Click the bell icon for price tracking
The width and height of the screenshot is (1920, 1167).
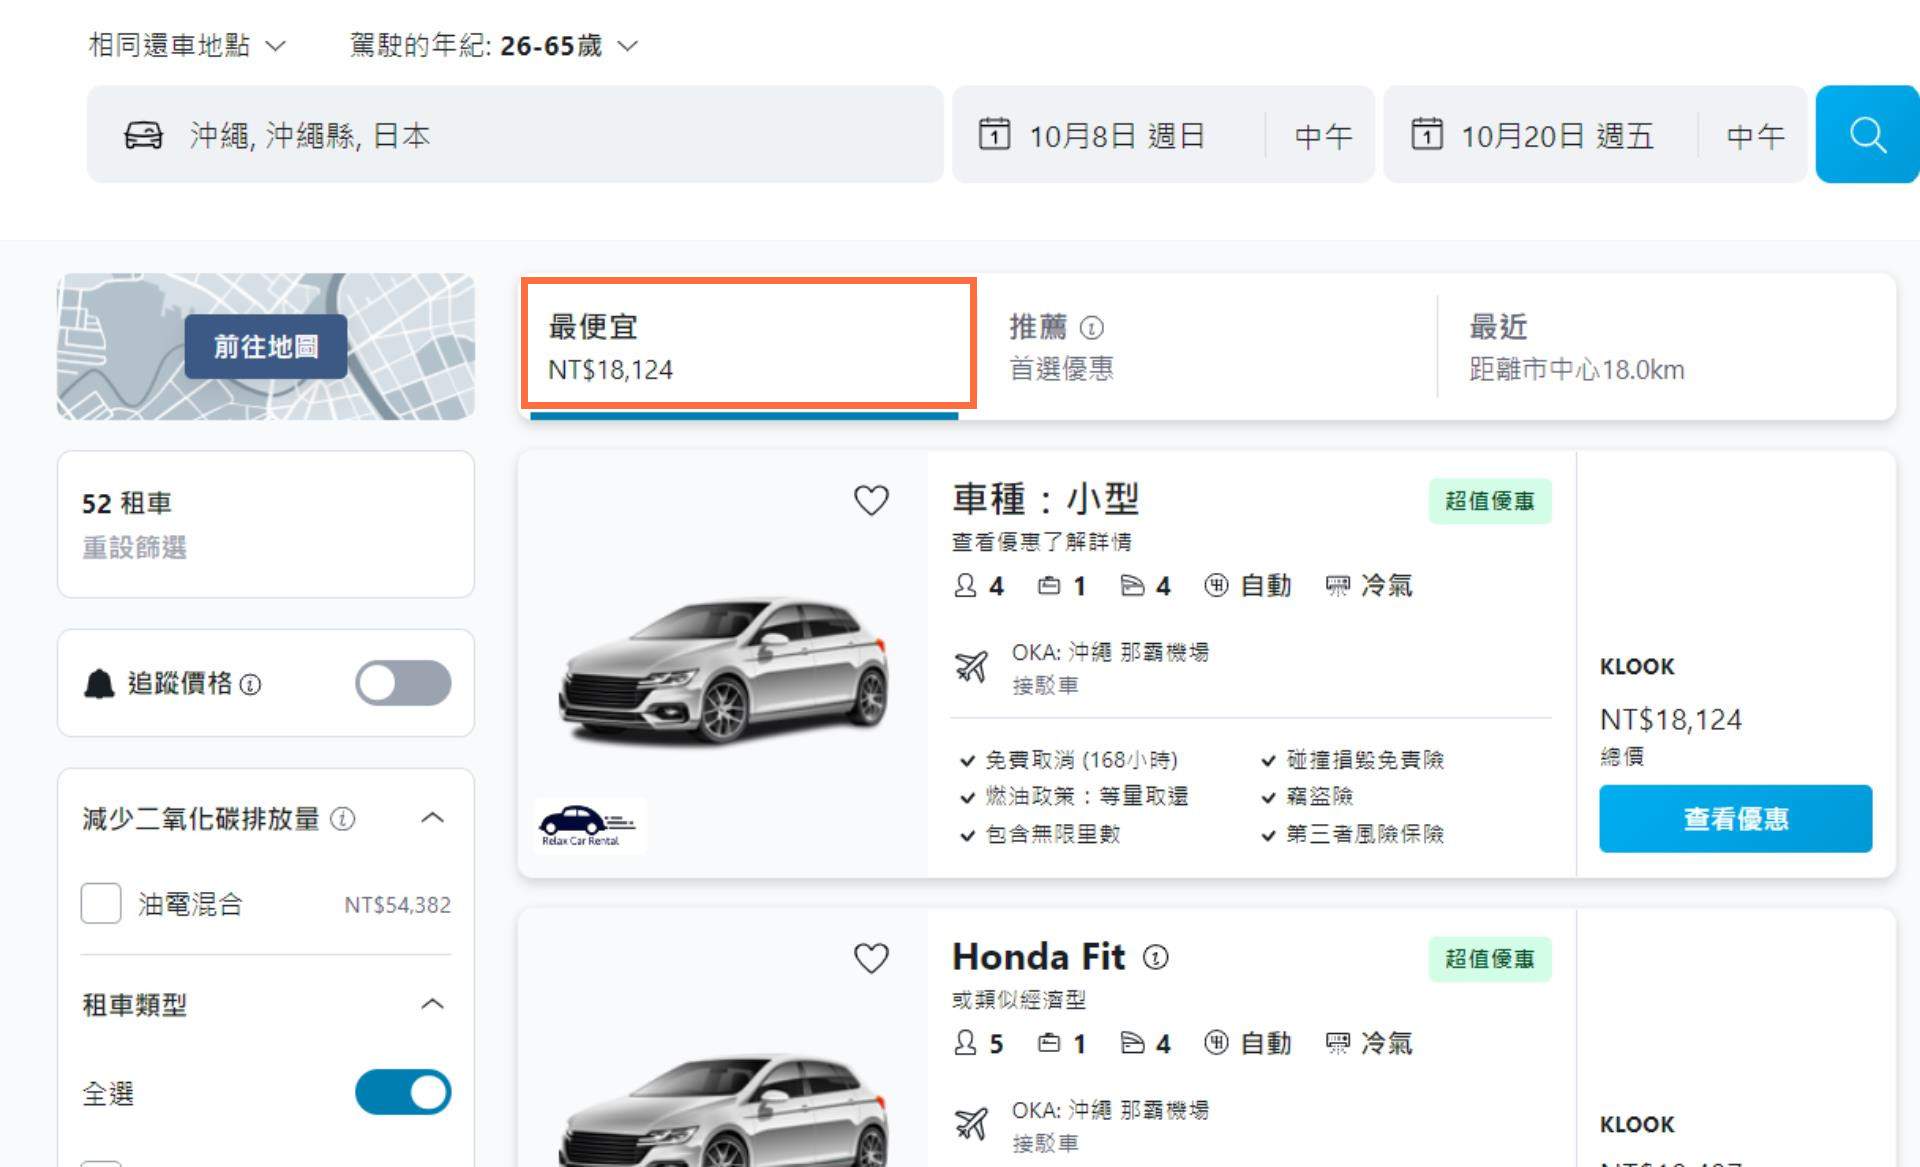tap(99, 684)
